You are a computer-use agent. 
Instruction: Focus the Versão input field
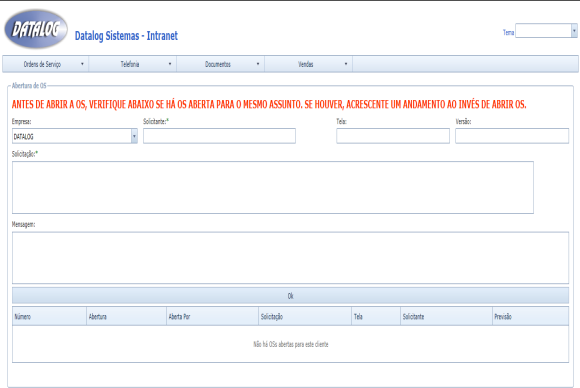point(512,136)
